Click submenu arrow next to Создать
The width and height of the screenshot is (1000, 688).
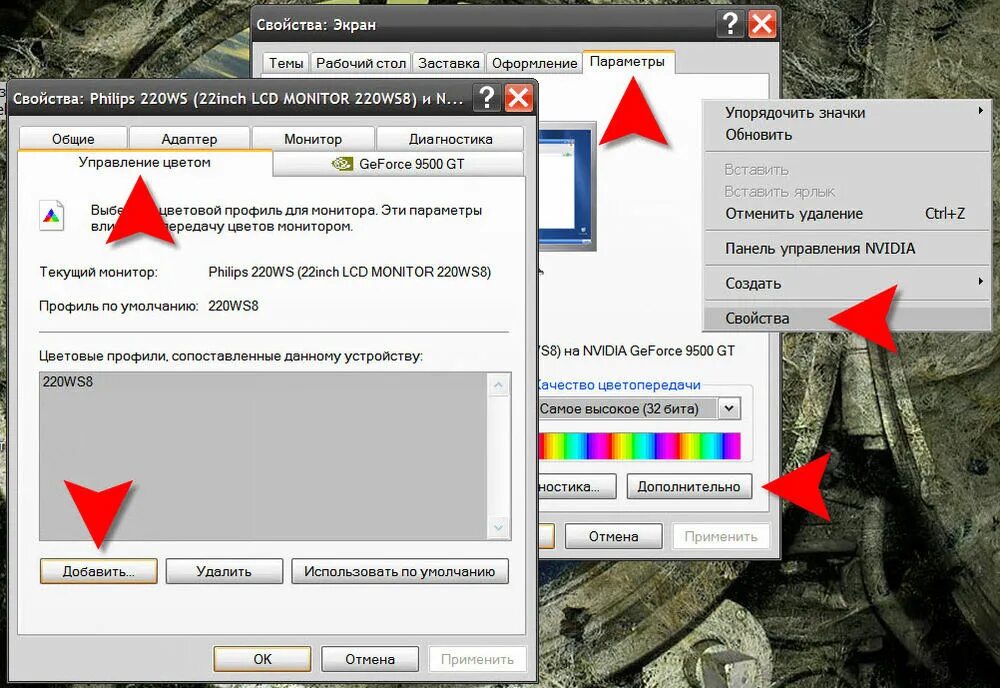(980, 281)
